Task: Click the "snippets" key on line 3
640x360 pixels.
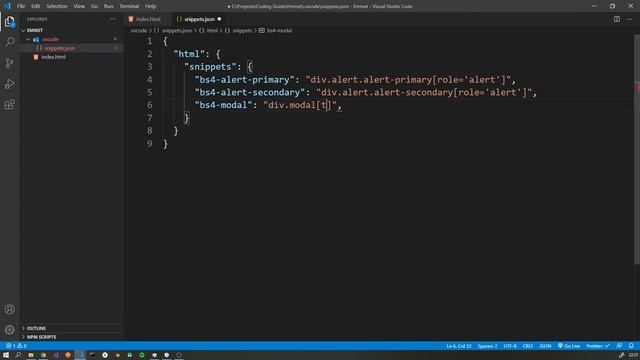Action: pos(210,67)
